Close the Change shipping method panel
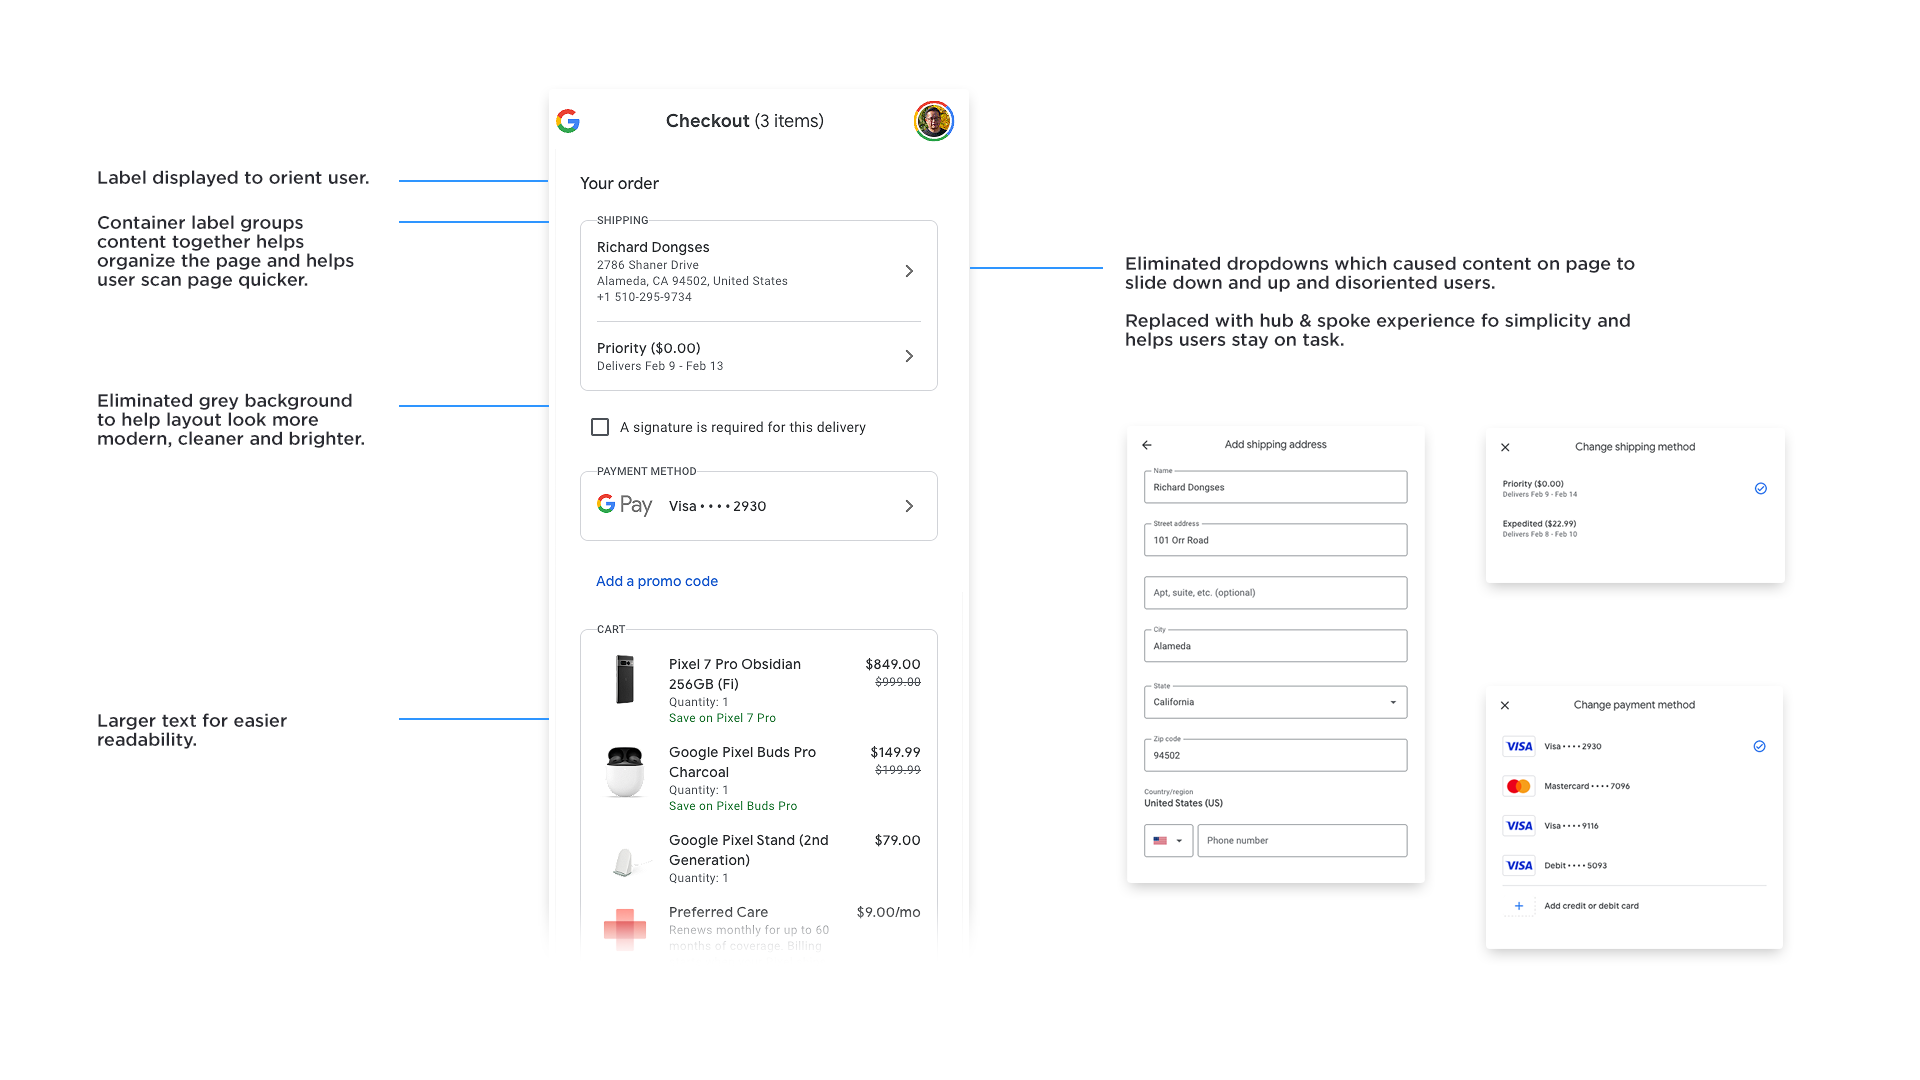 [1505, 447]
